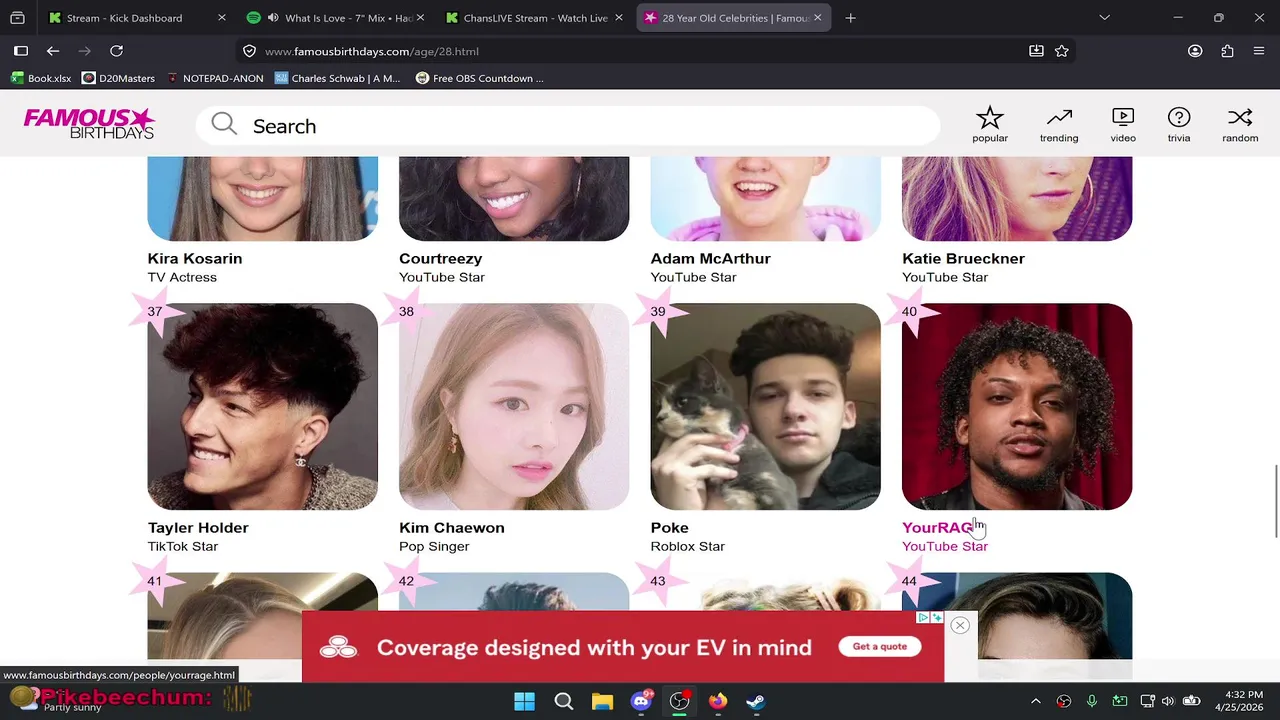The image size is (1280, 720).
Task: Open the Free OBS Countdown bookmark
Action: click(480, 78)
